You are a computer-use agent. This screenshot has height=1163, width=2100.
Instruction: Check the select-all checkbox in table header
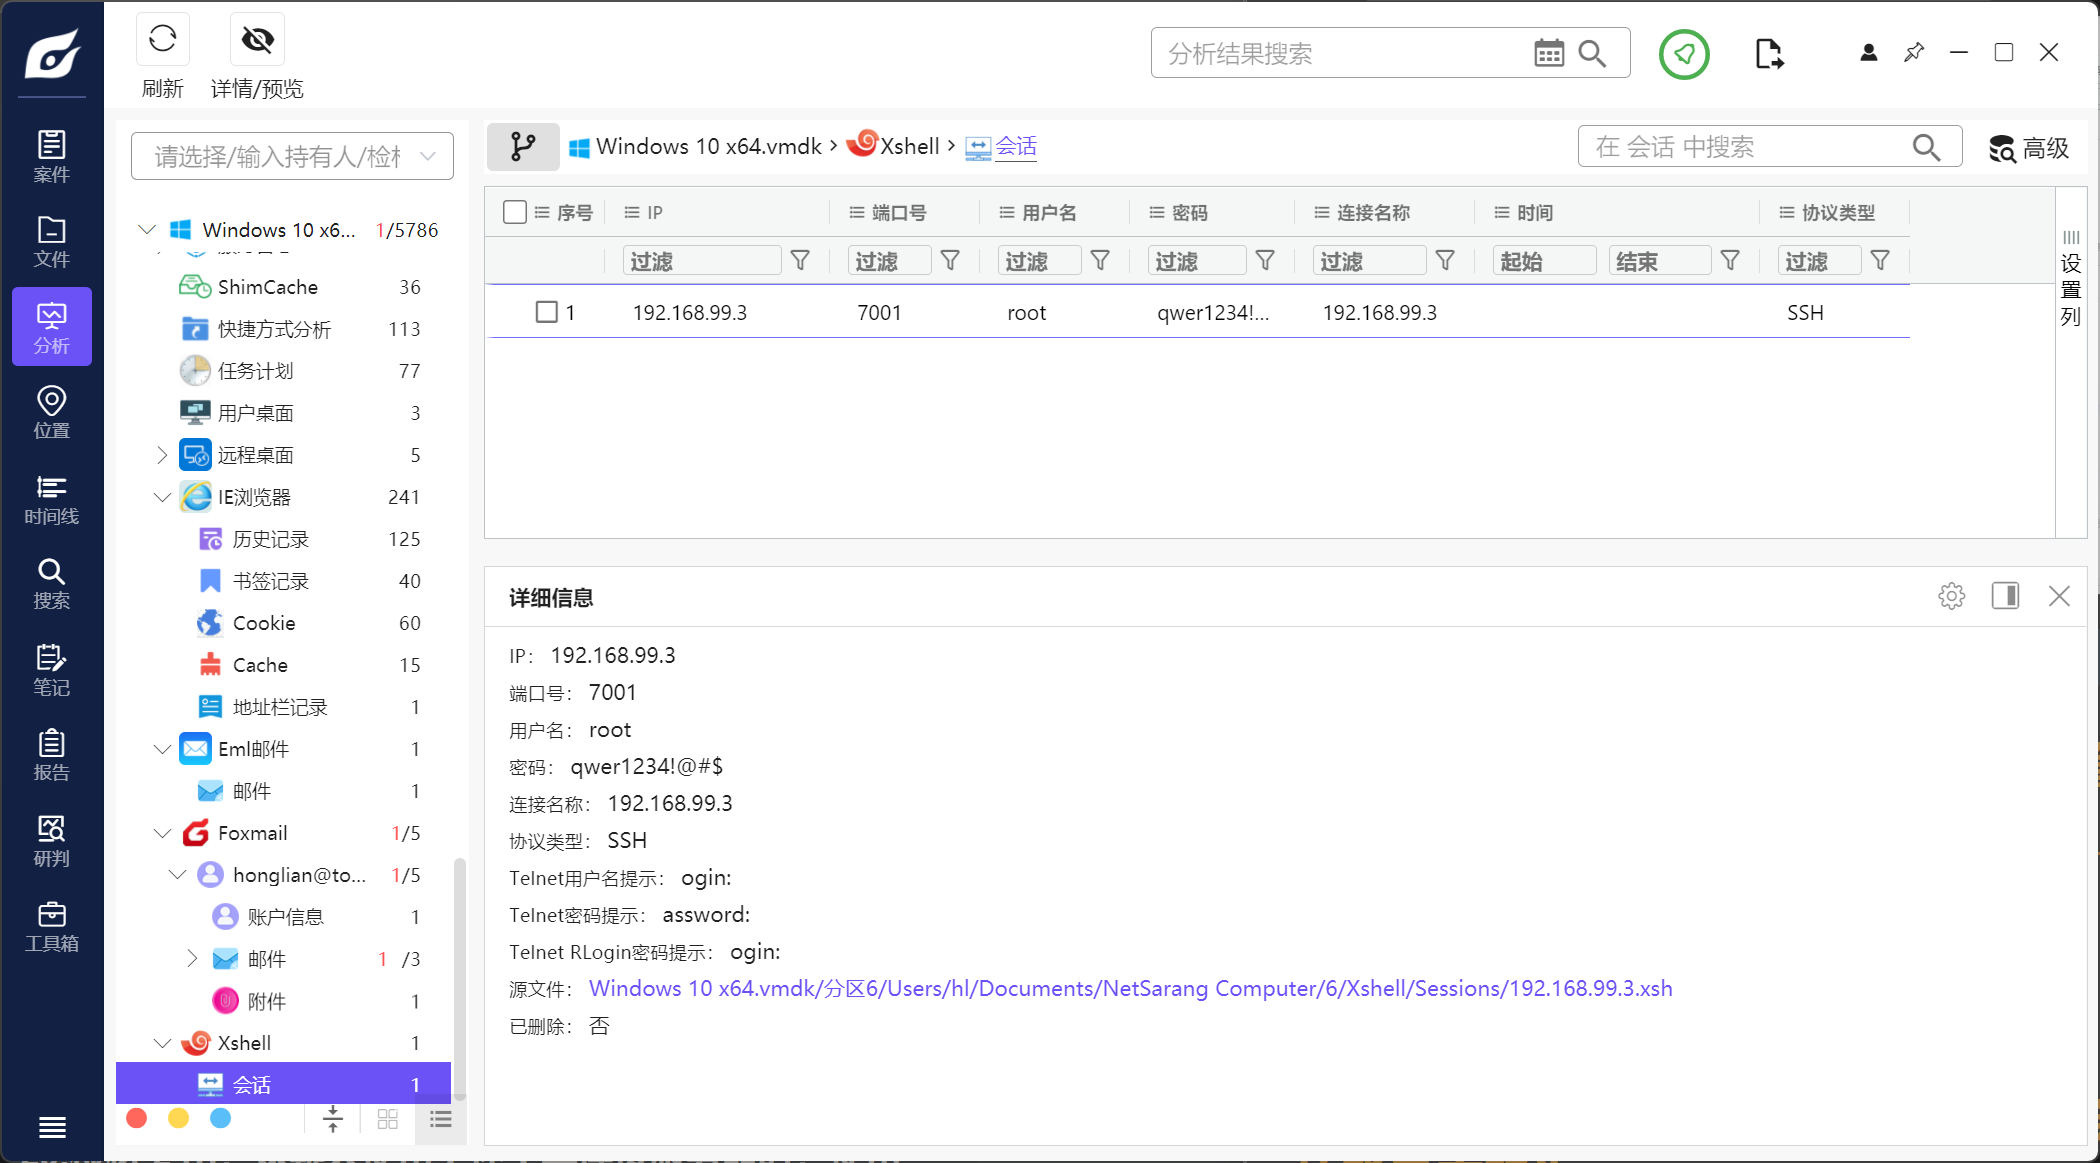point(515,212)
